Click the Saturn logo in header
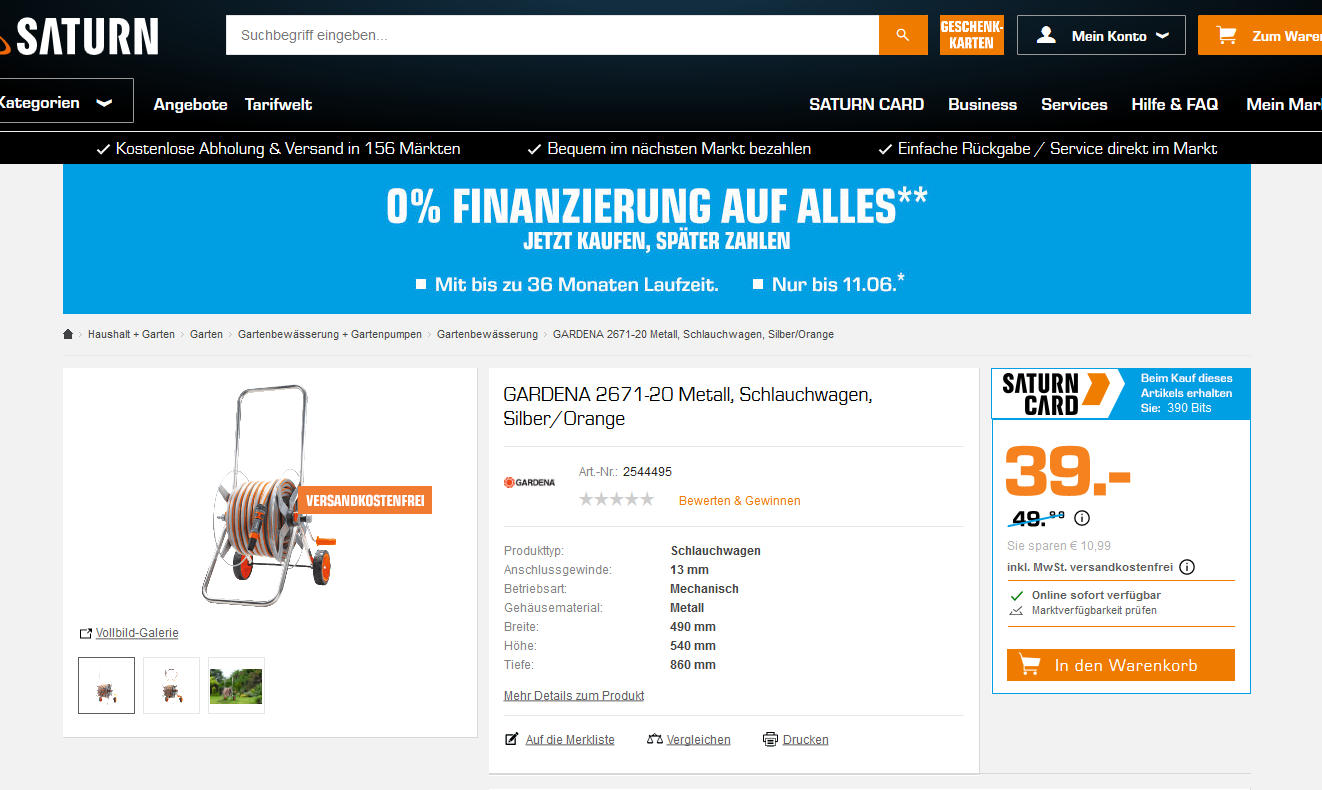The image size is (1322, 790). (79, 37)
